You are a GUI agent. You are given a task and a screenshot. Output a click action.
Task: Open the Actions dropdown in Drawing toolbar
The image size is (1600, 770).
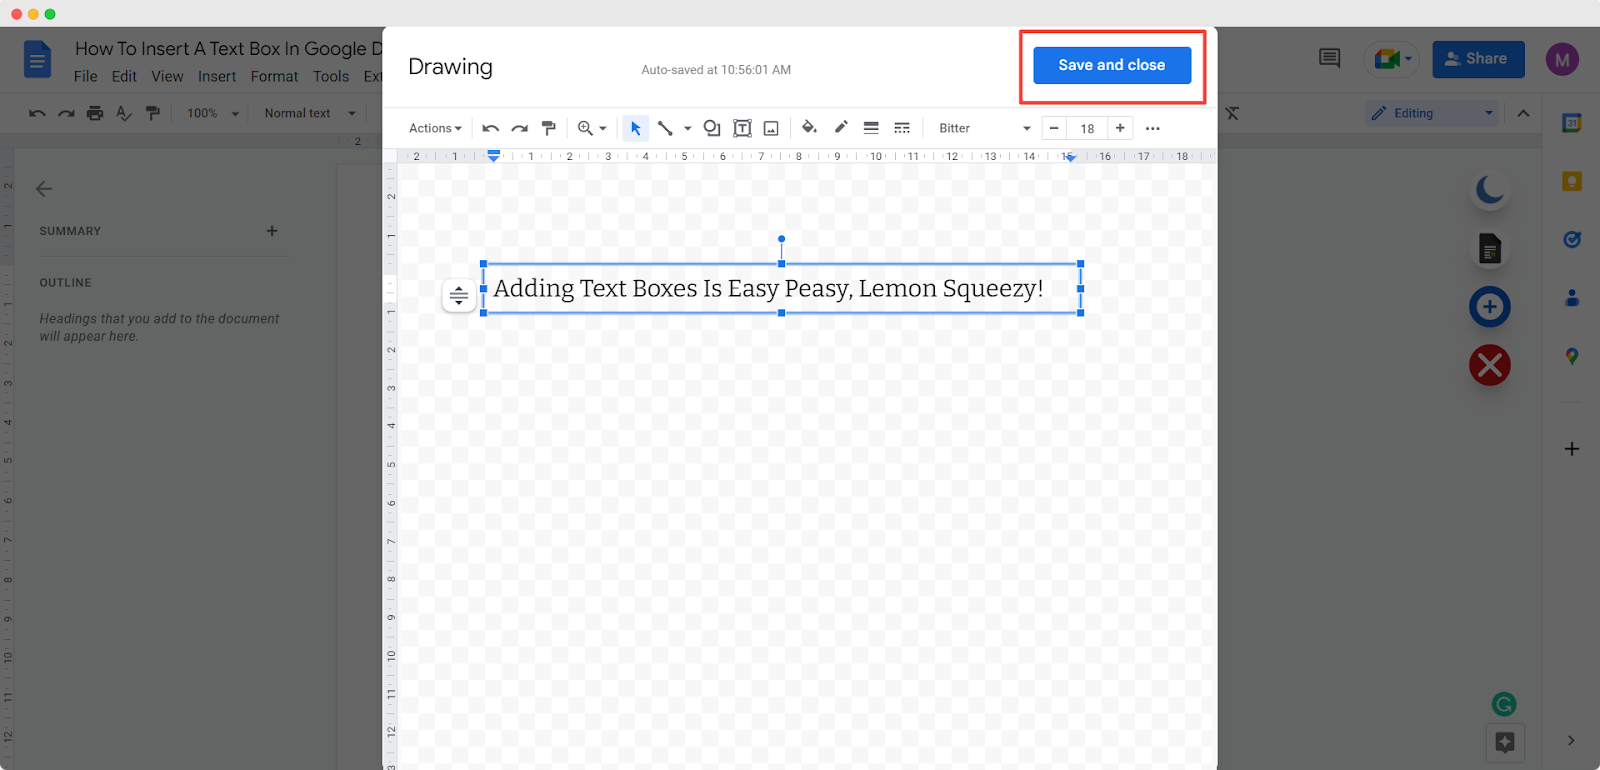[x=435, y=128]
